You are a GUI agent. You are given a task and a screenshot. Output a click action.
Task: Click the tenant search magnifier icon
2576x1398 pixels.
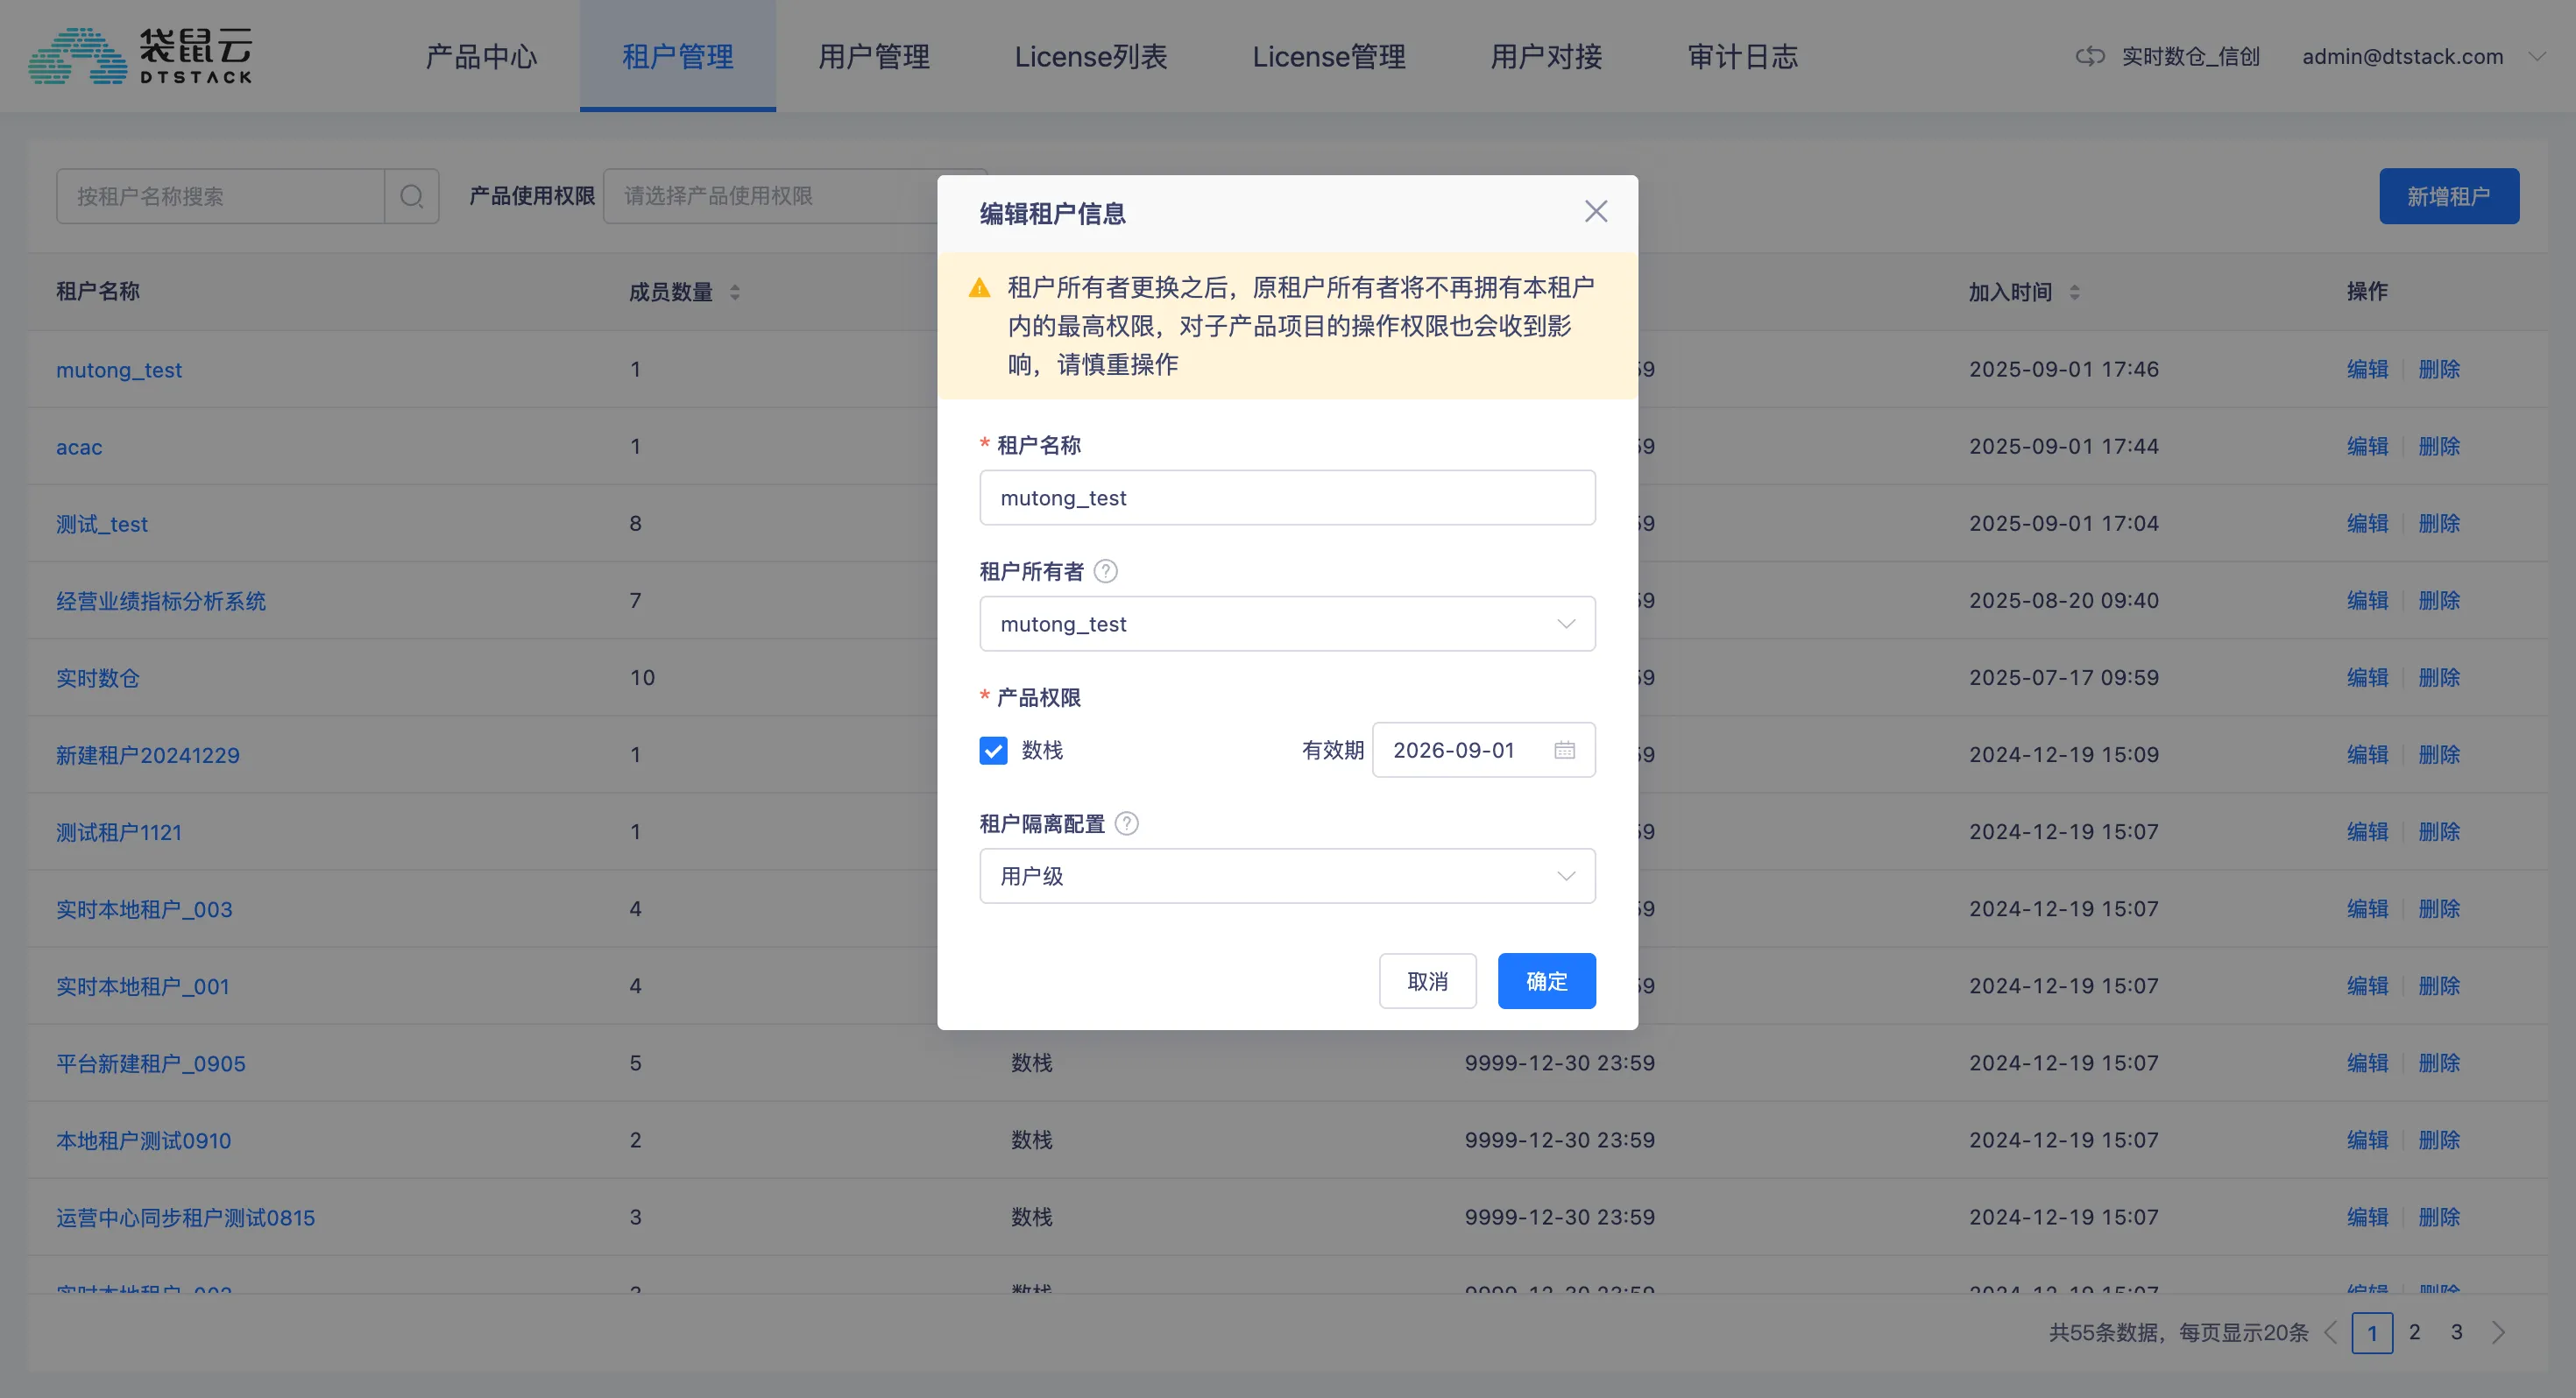(x=411, y=196)
